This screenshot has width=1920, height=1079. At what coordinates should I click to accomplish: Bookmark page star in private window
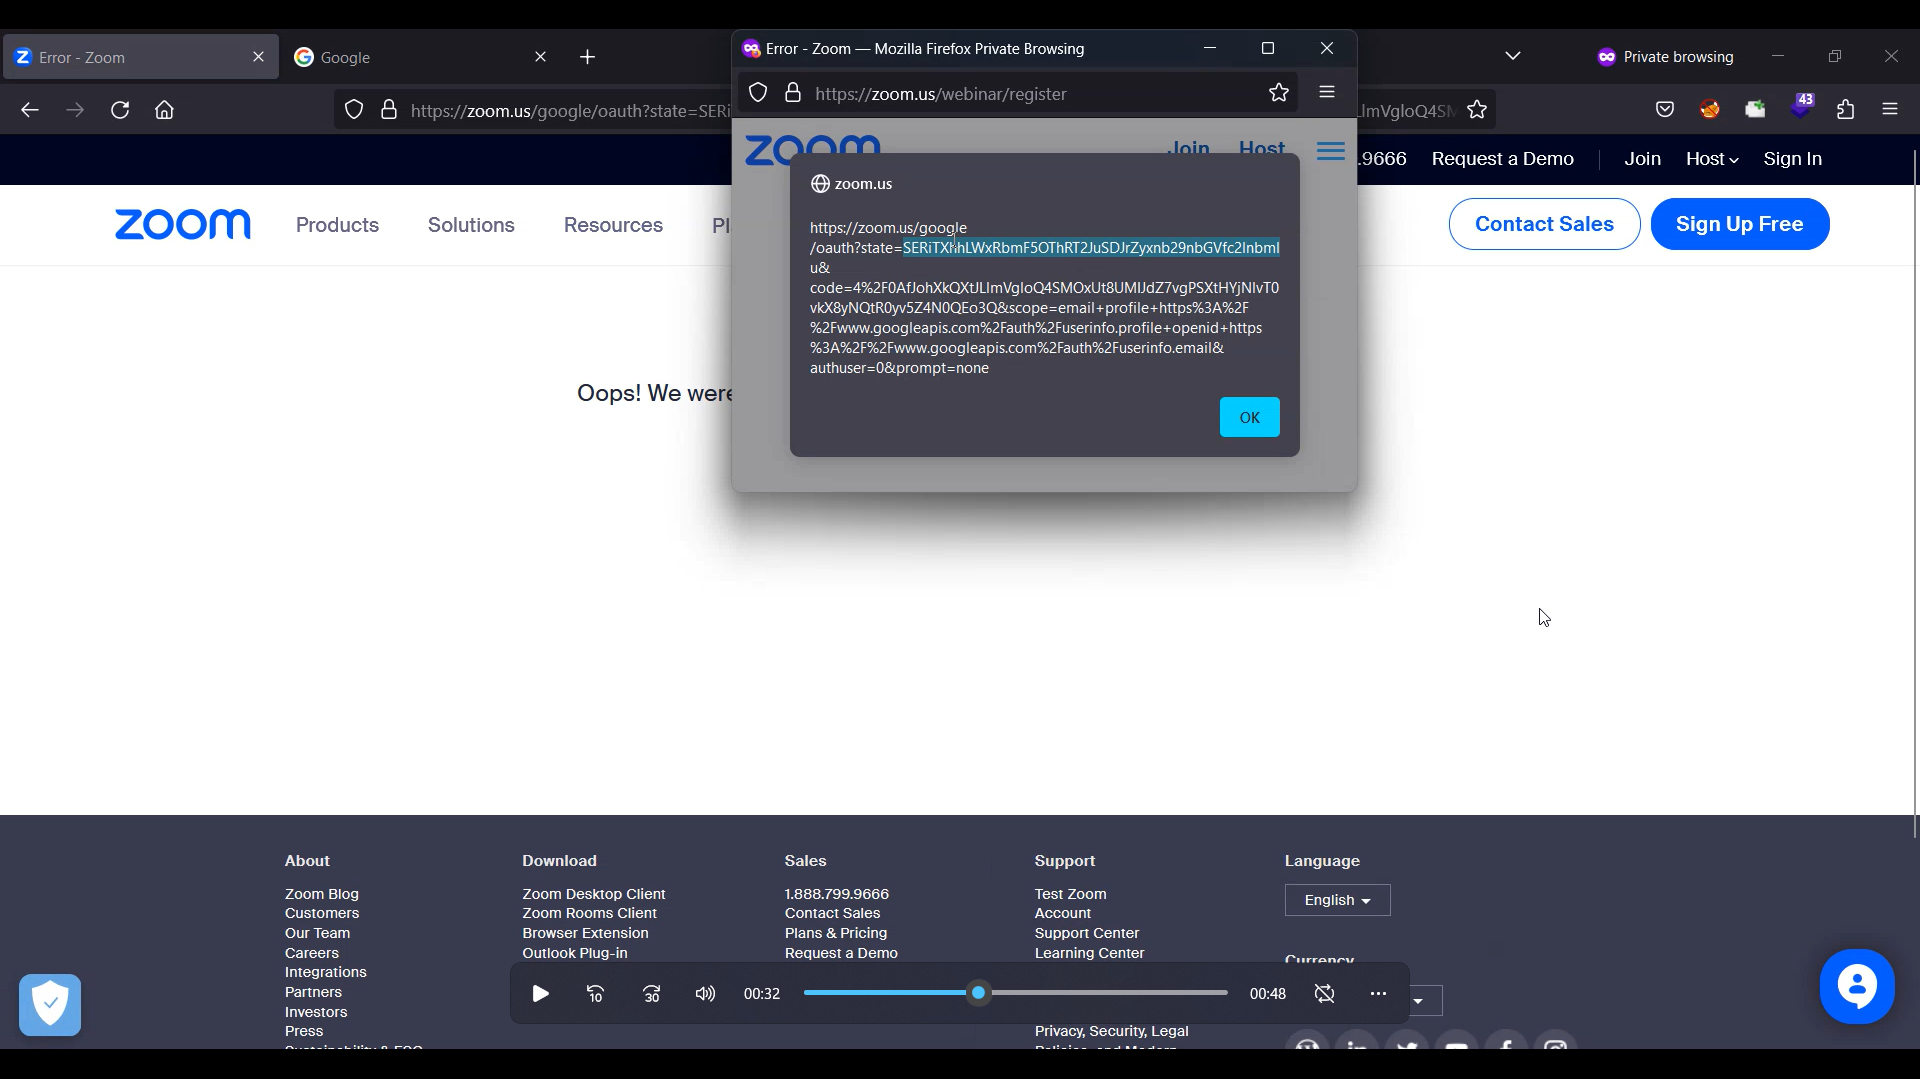(x=1279, y=93)
